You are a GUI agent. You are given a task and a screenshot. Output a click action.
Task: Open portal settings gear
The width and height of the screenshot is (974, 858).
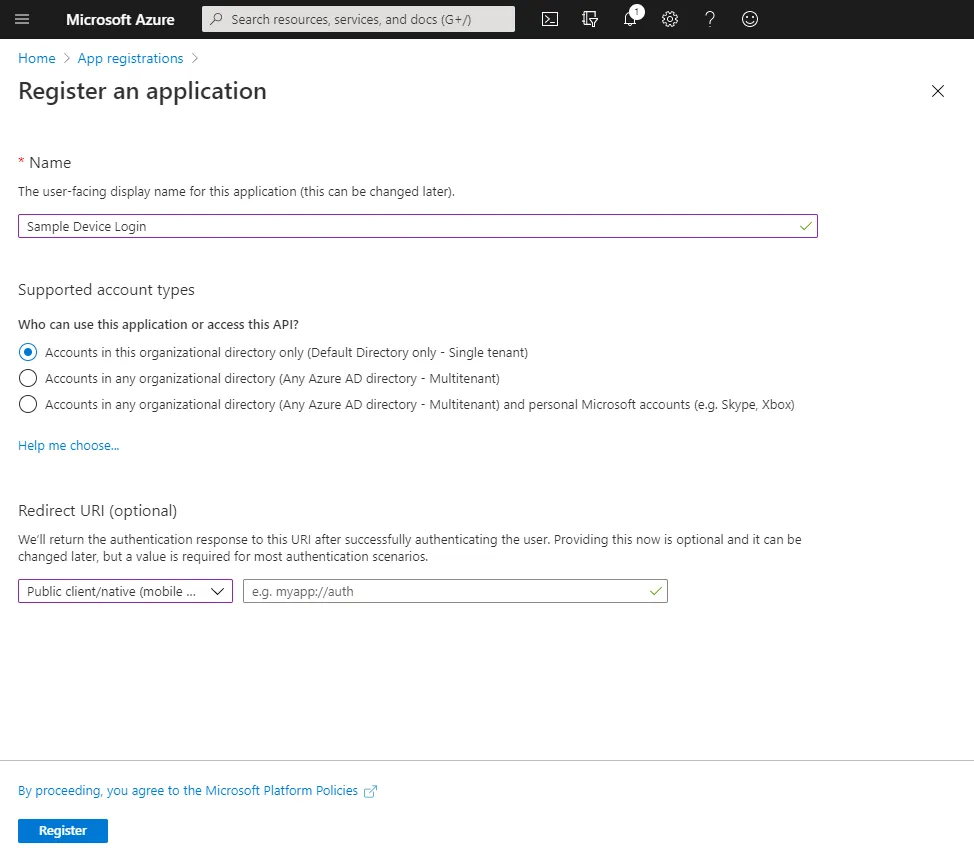pos(670,19)
